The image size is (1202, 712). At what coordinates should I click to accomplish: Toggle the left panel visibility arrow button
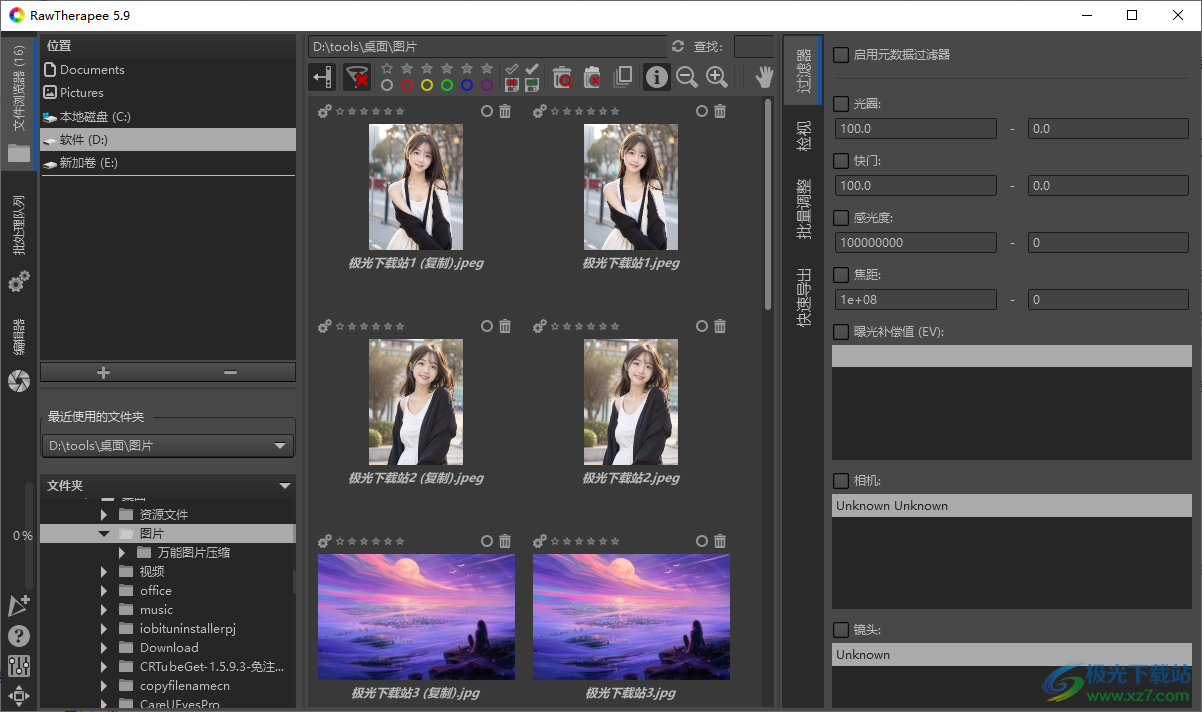(x=322, y=77)
